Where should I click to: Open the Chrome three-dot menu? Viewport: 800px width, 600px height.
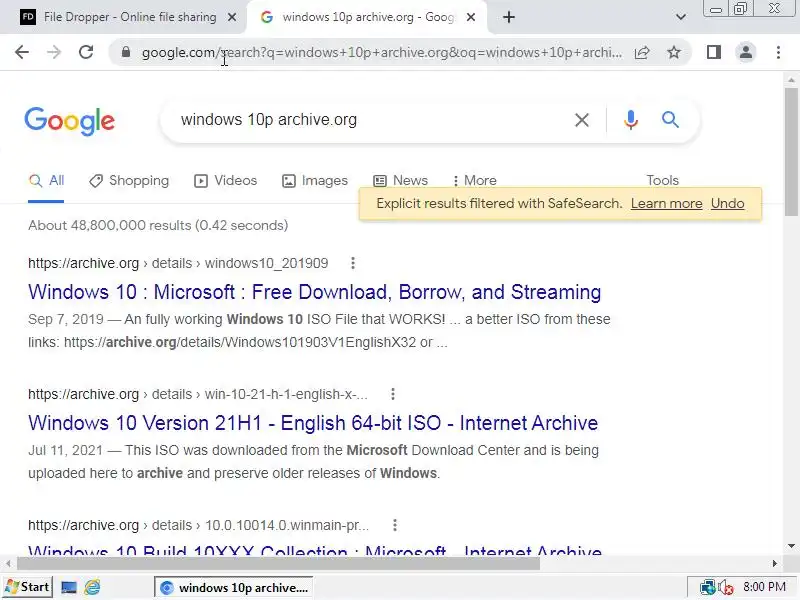[x=778, y=52]
